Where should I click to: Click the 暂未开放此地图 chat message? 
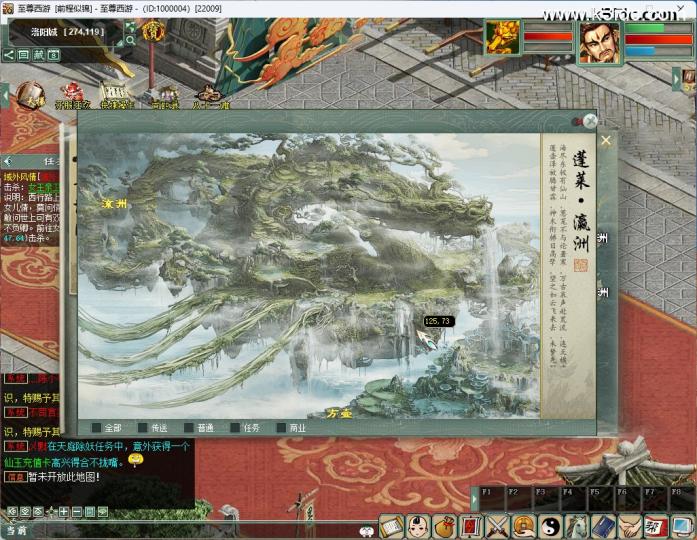pyautogui.click(x=64, y=477)
